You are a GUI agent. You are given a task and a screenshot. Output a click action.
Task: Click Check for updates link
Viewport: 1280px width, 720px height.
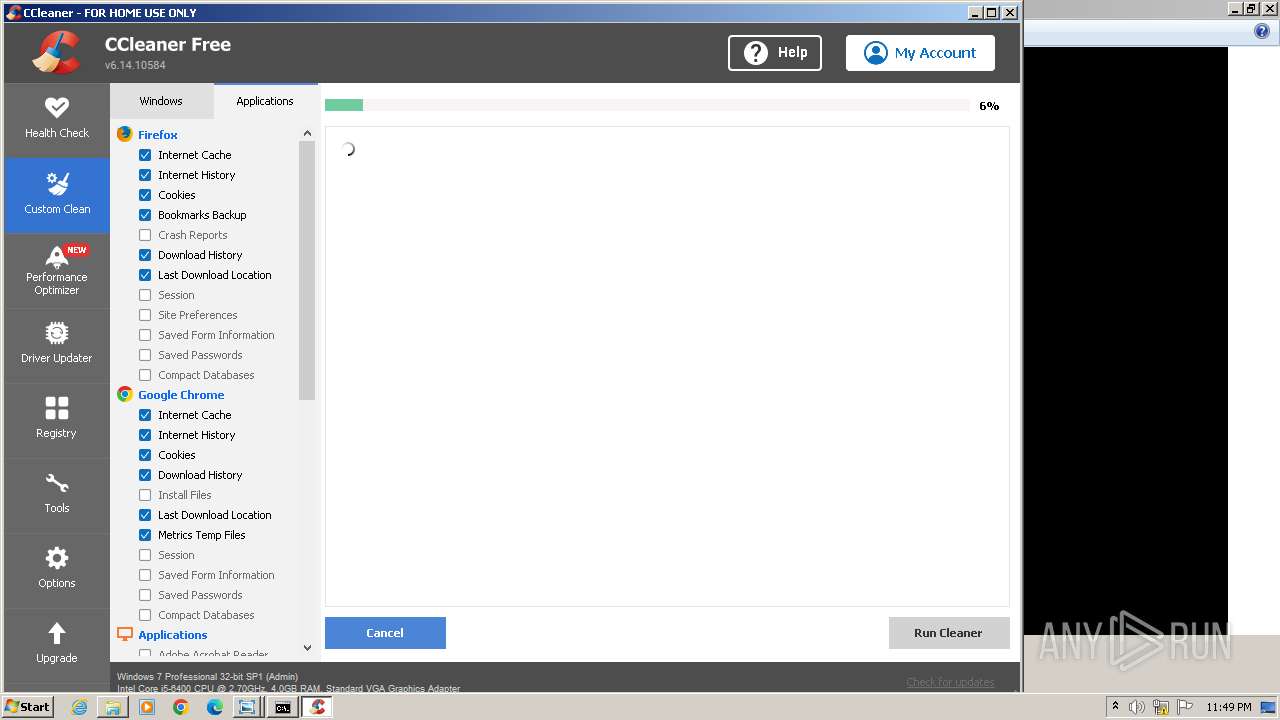click(950, 682)
